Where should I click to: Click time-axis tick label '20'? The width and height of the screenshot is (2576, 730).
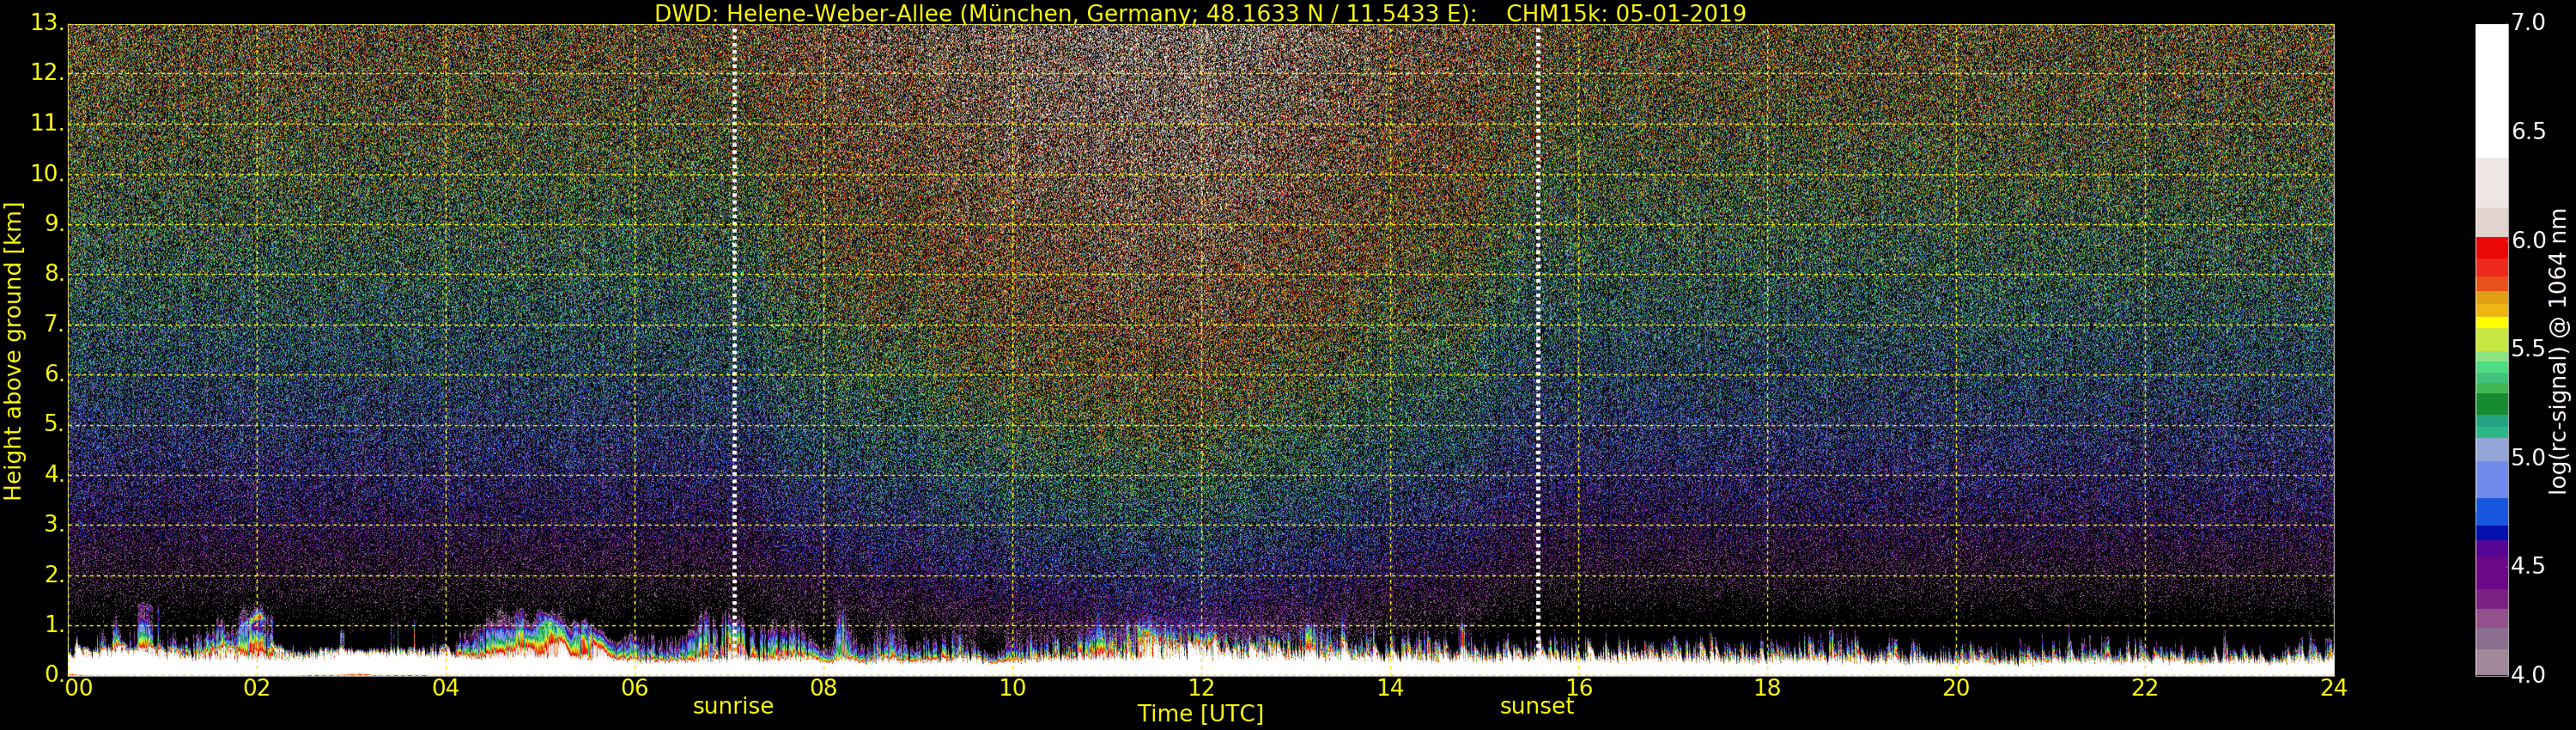click(x=1957, y=688)
